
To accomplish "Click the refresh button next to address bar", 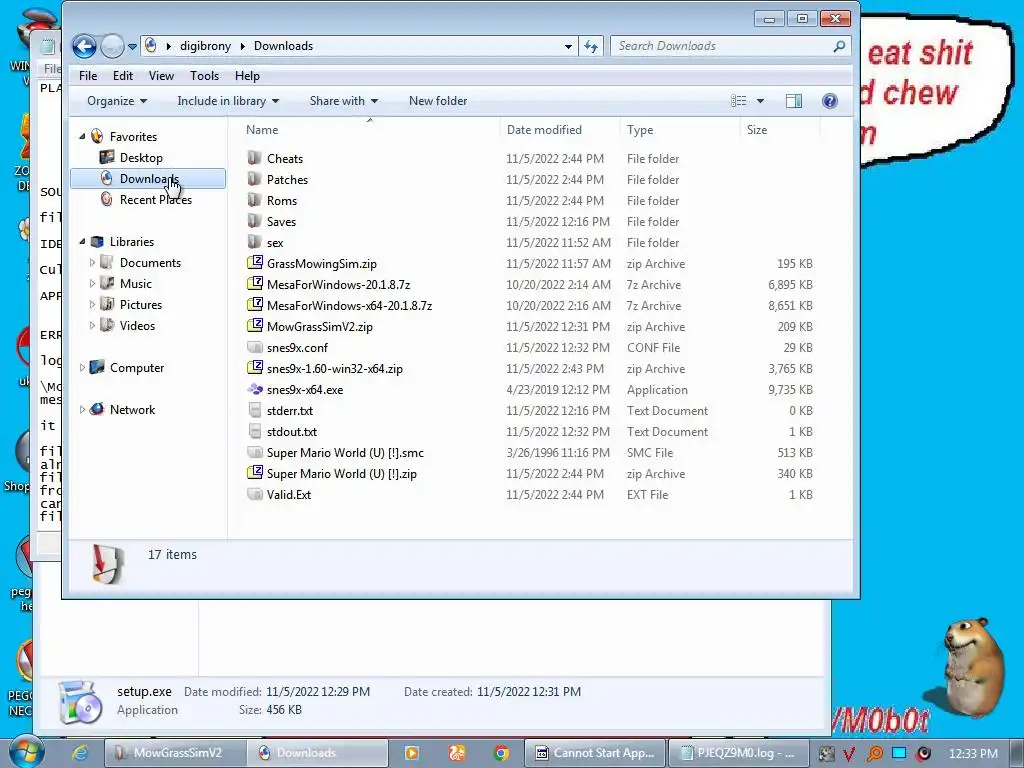I will click(591, 46).
